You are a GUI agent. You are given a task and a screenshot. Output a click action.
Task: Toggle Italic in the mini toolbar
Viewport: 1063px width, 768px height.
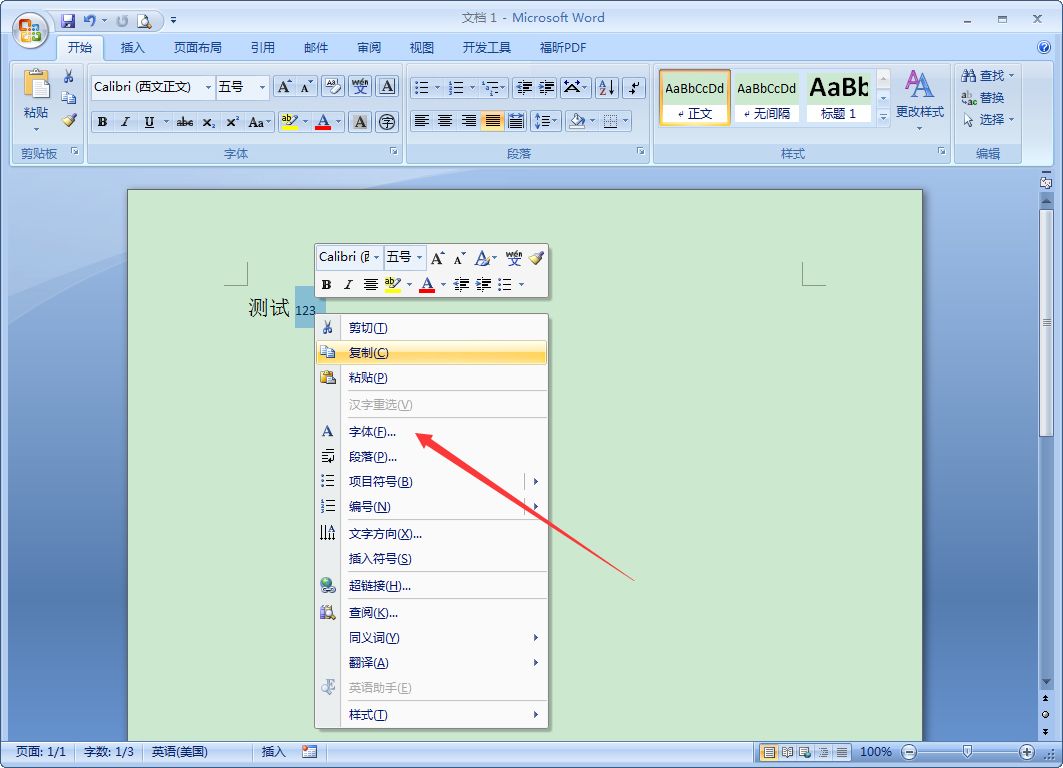(346, 284)
